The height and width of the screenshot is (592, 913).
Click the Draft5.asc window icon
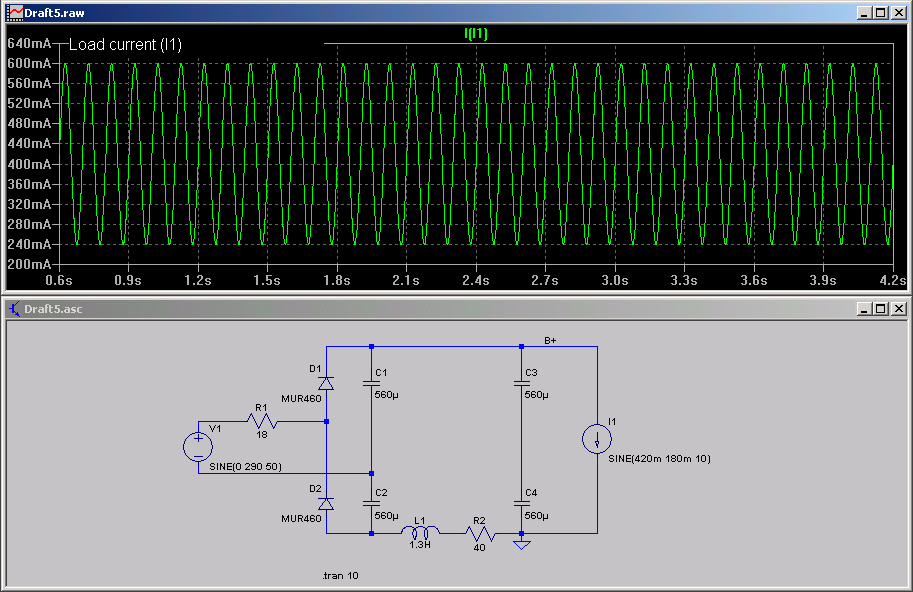click(x=15, y=309)
